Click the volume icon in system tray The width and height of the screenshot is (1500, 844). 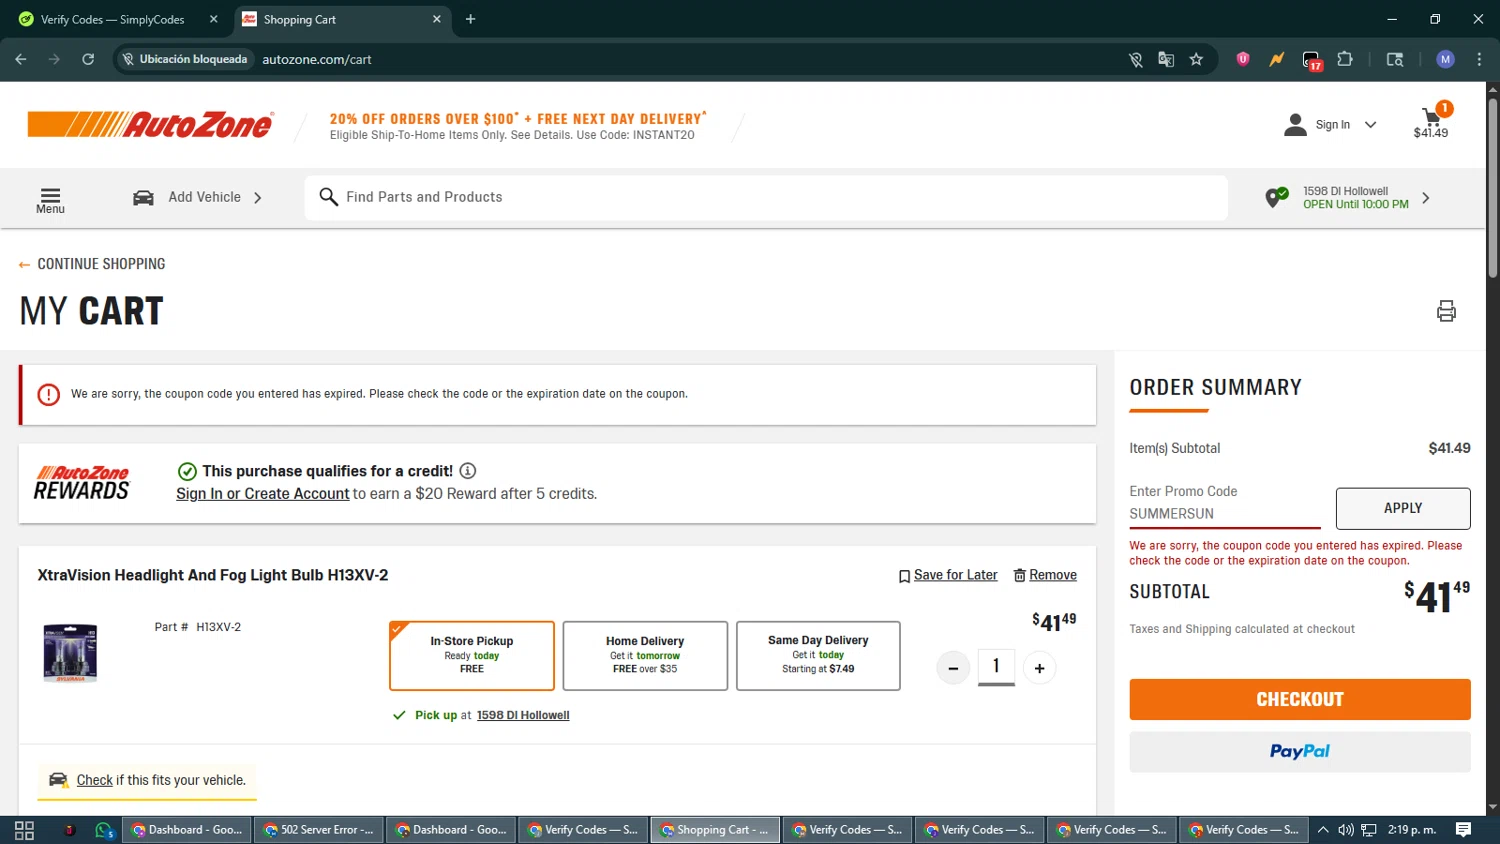[1346, 830]
